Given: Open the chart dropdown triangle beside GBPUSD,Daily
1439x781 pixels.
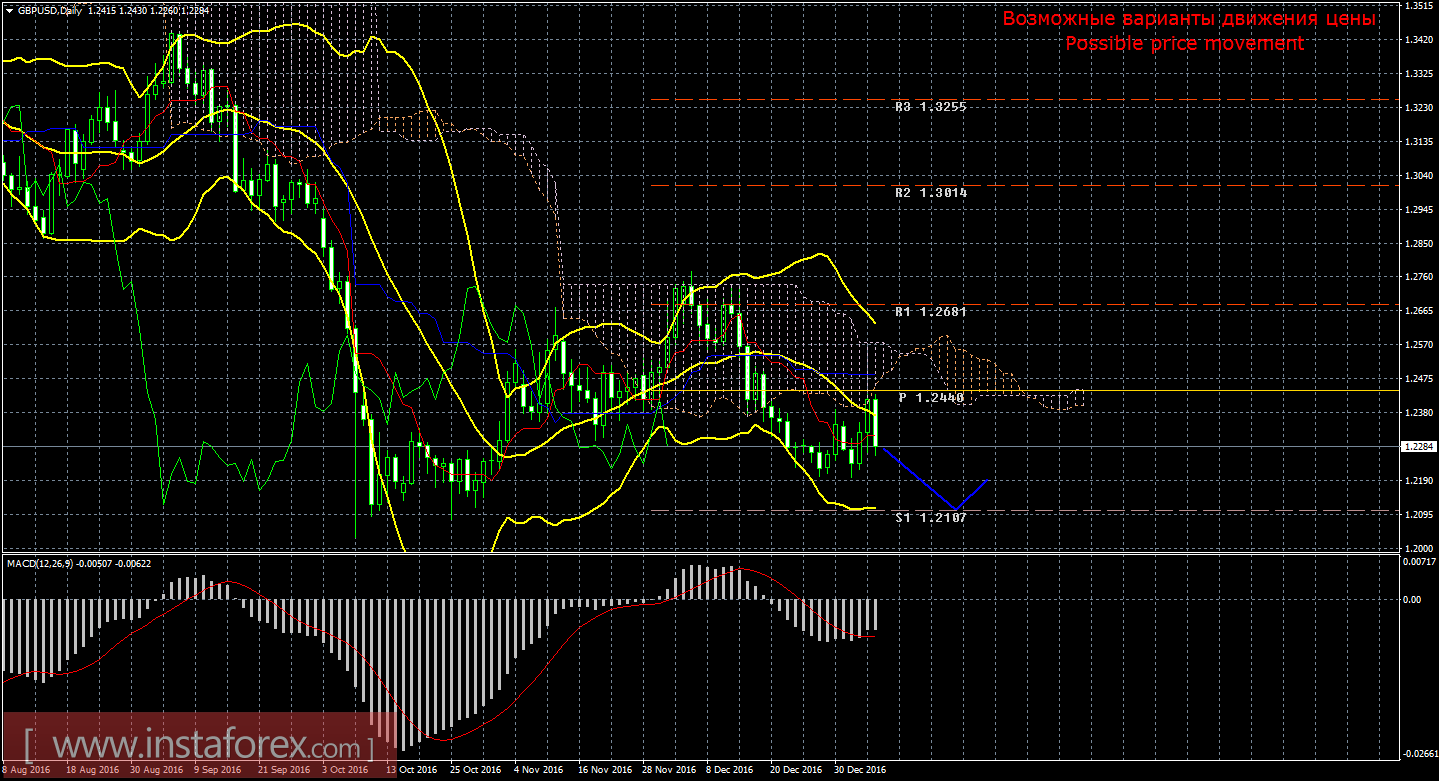Looking at the screenshot, I should pos(9,10).
